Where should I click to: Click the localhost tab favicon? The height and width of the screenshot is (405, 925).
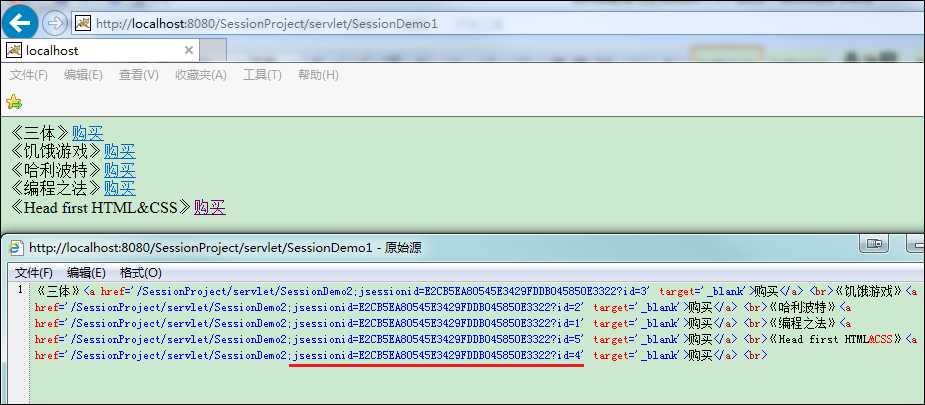(x=14, y=50)
